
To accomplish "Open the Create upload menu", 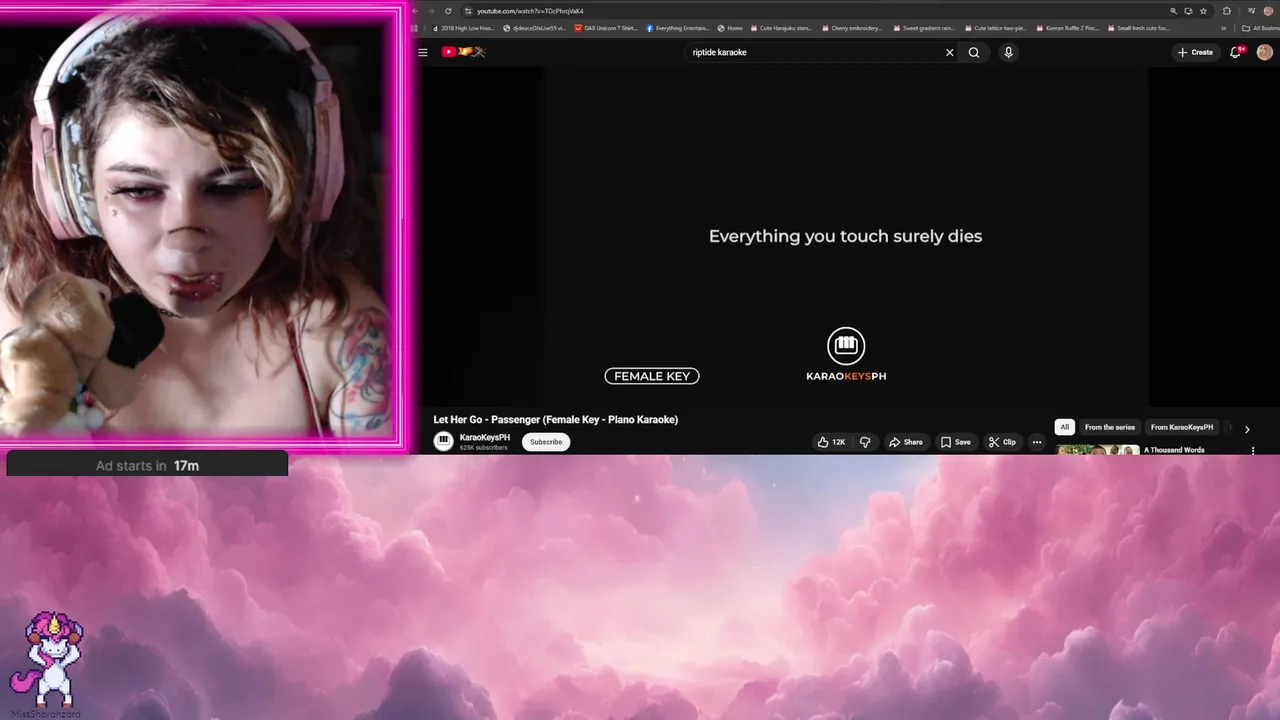I will pyautogui.click(x=1195, y=52).
